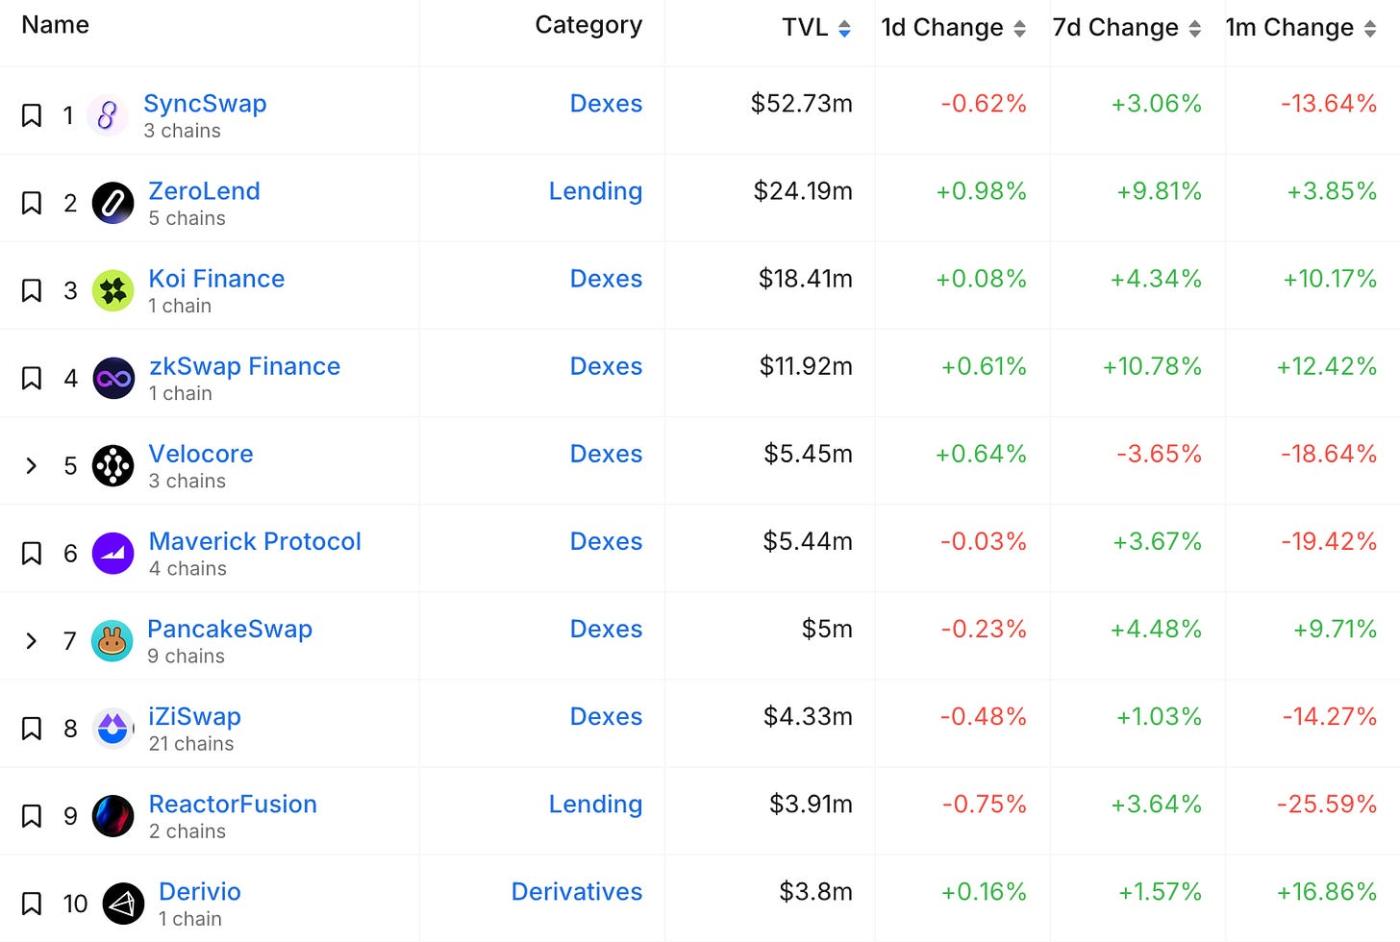The image size is (1400, 942).
Task: Click the zkSwap Finance logo icon
Action: [113, 379]
